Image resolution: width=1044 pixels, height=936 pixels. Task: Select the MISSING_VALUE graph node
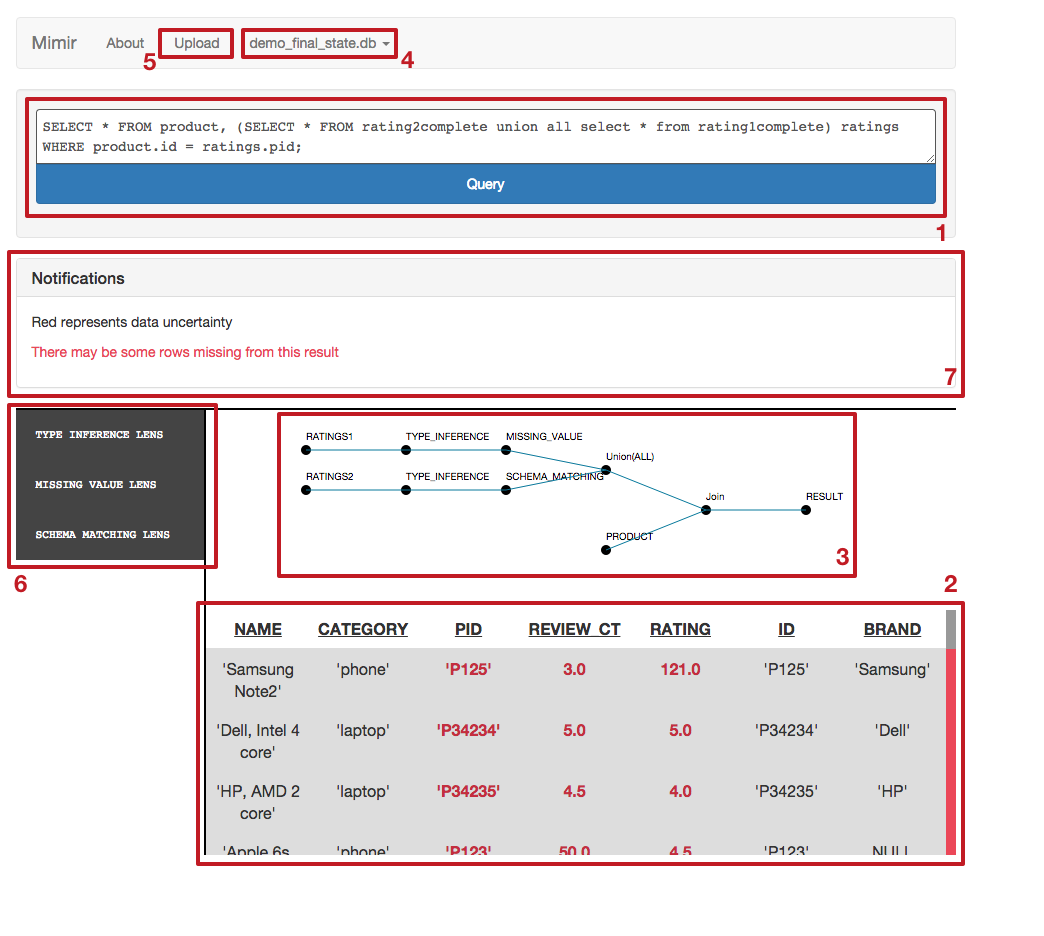pyautogui.click(x=506, y=450)
